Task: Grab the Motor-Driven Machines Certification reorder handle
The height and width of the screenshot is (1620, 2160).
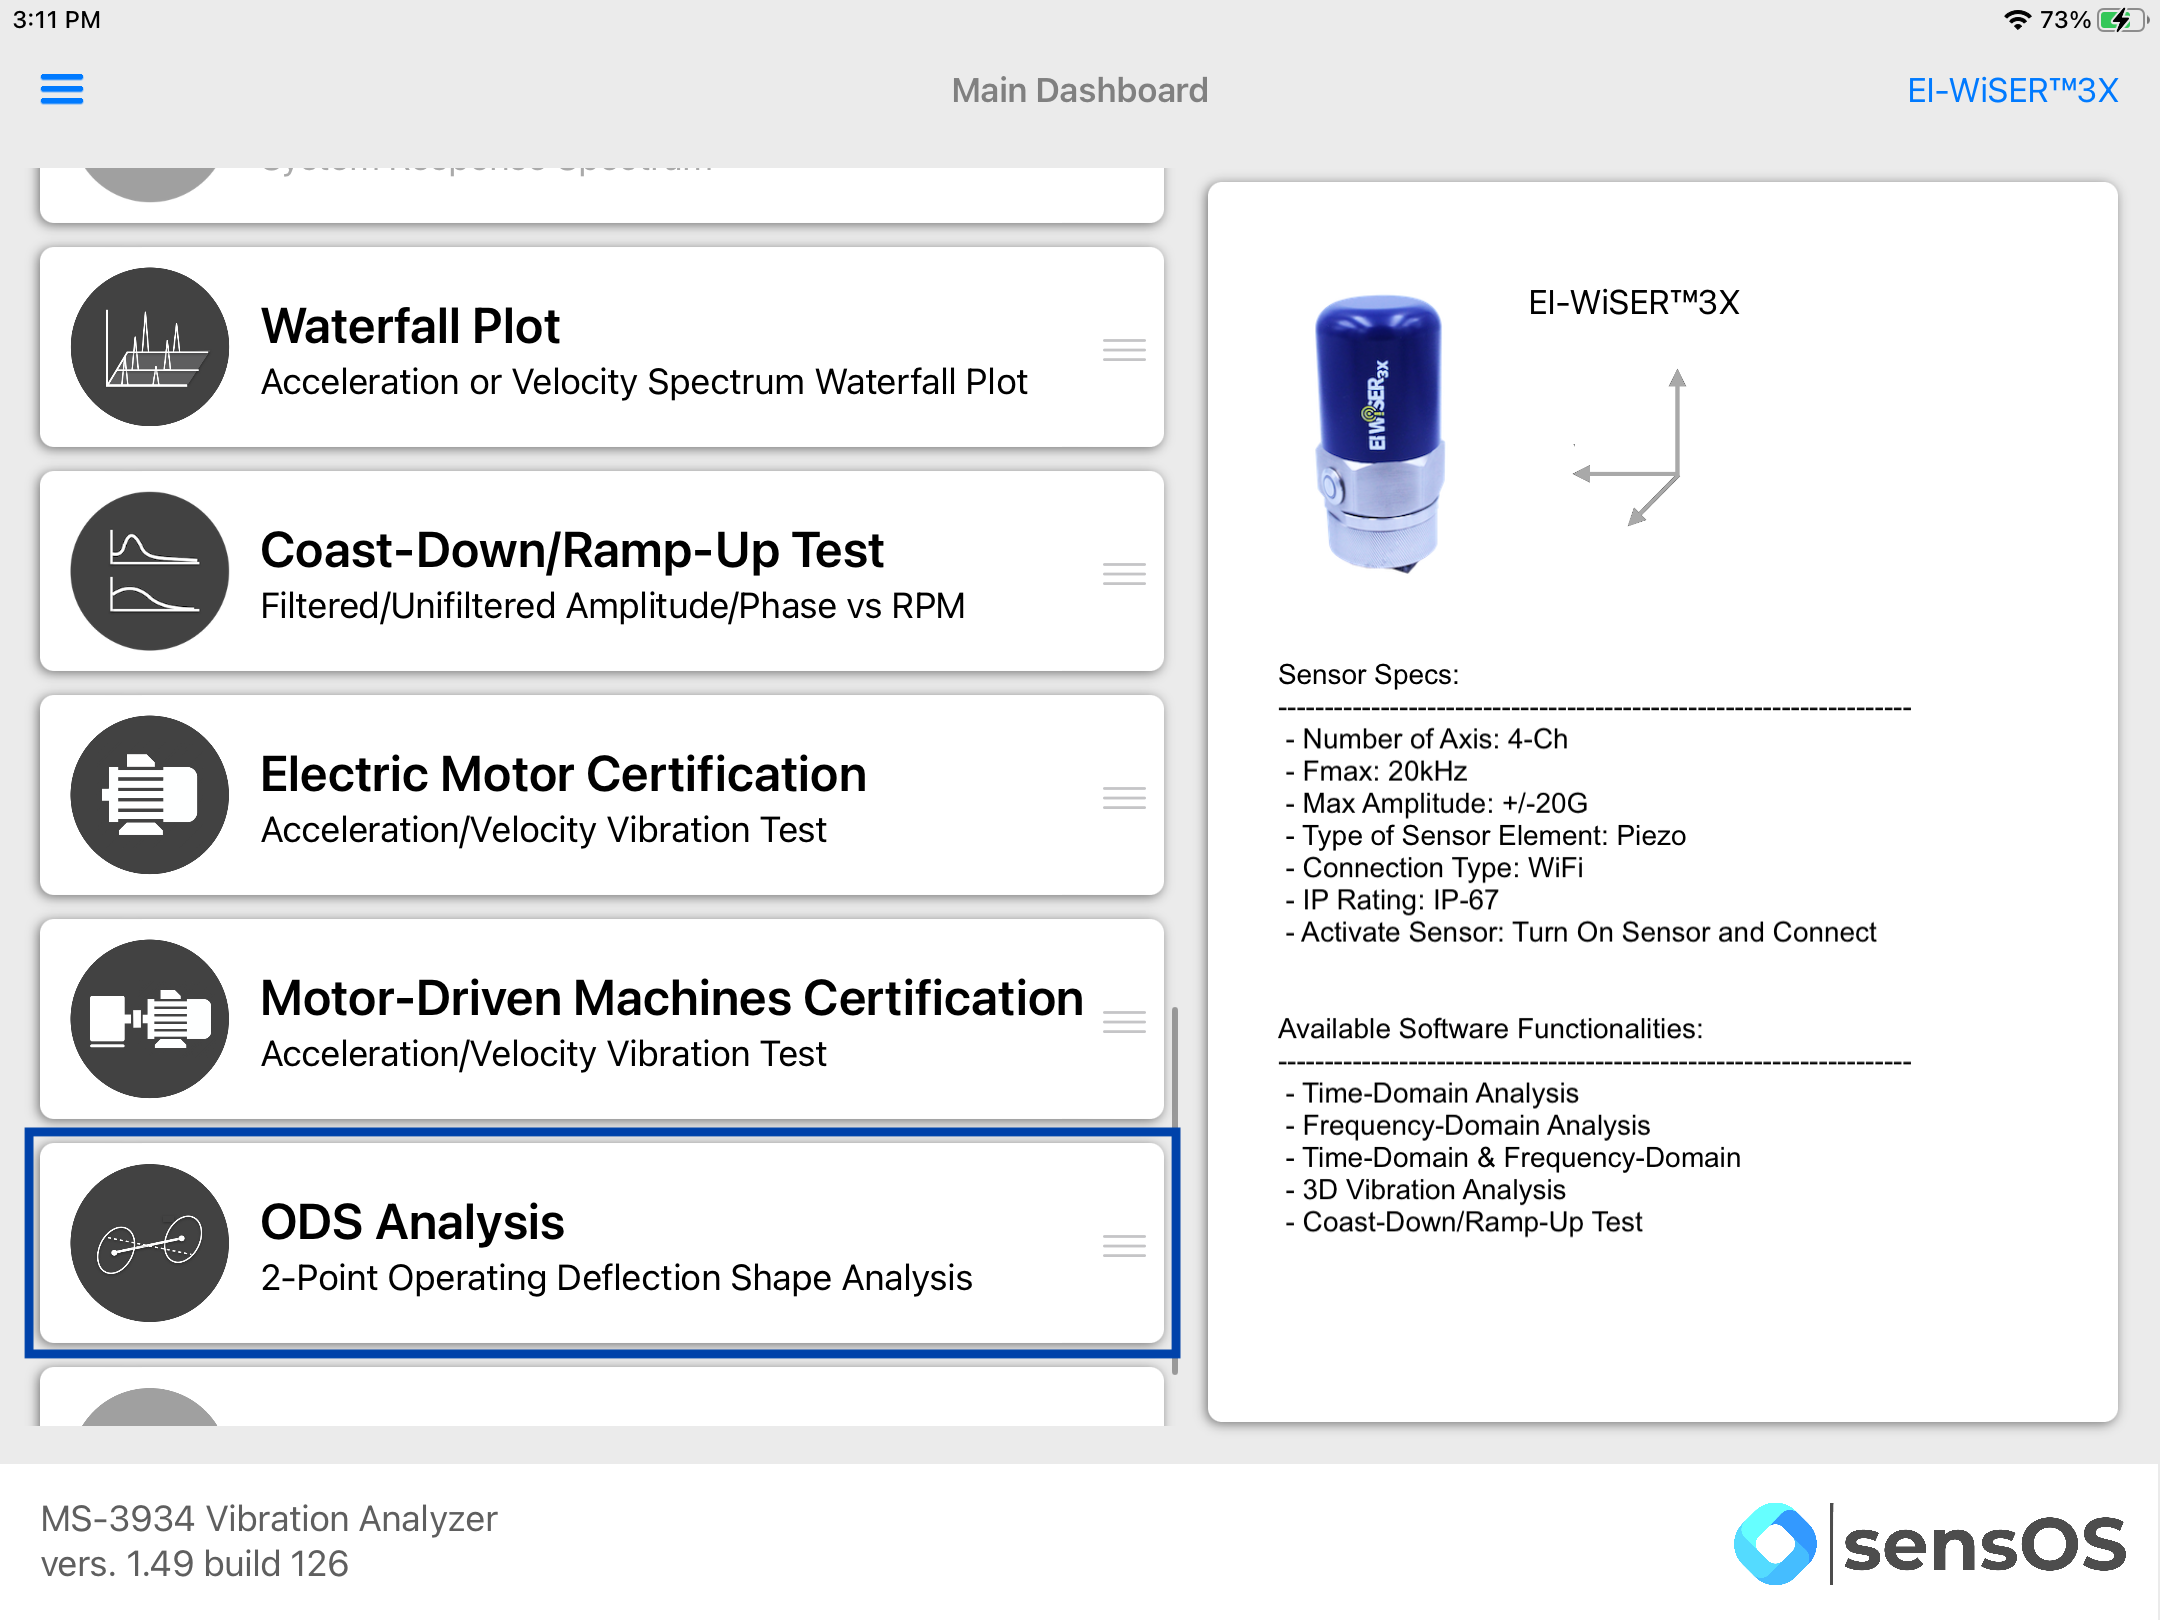Action: [1124, 1022]
